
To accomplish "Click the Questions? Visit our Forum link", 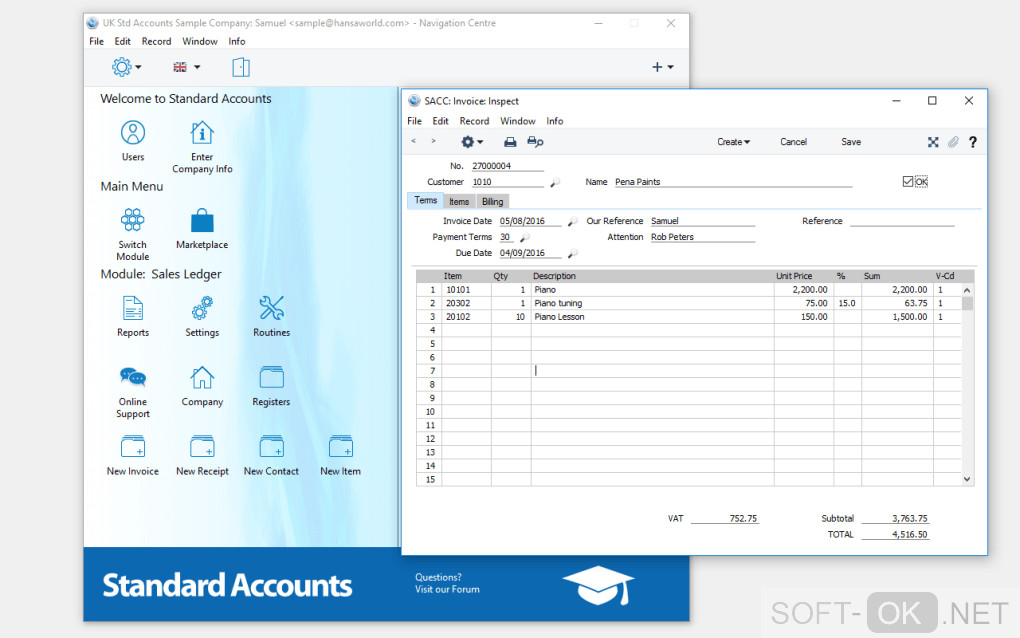I will pos(447,583).
